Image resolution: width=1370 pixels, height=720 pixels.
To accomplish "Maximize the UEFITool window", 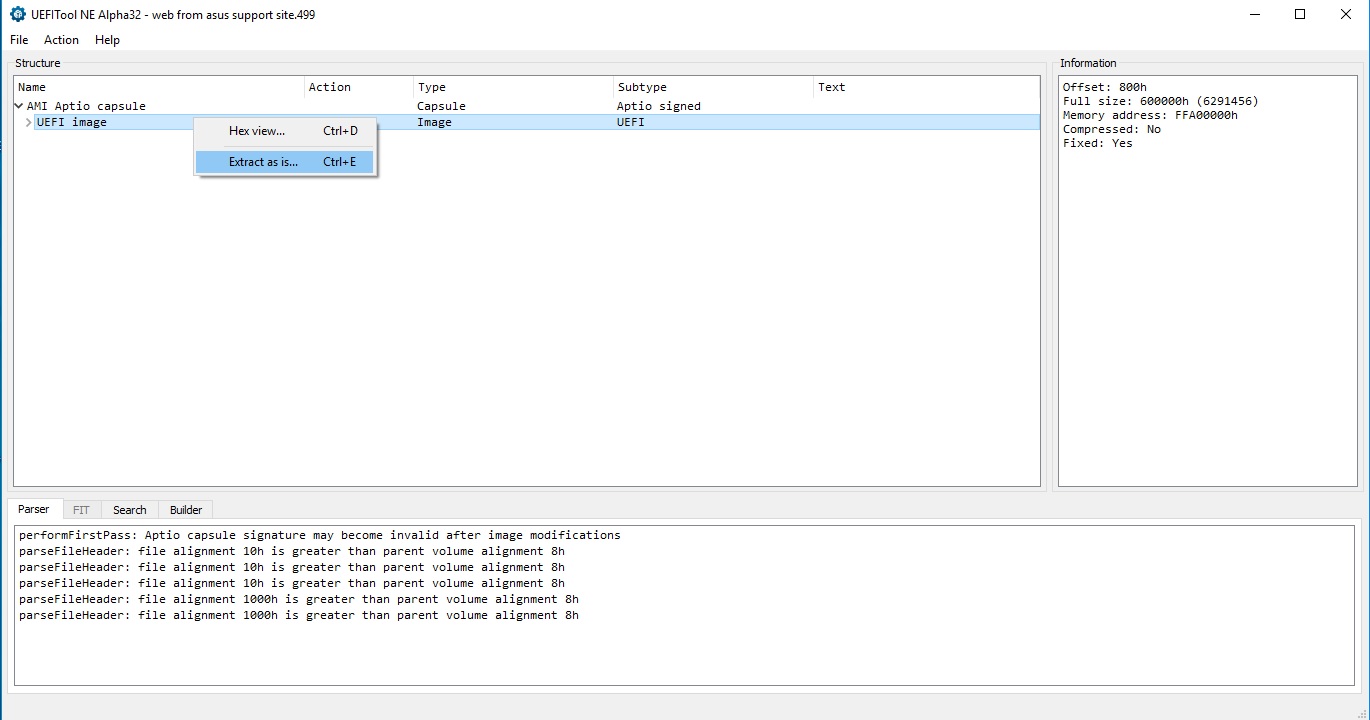I will click(x=1300, y=15).
